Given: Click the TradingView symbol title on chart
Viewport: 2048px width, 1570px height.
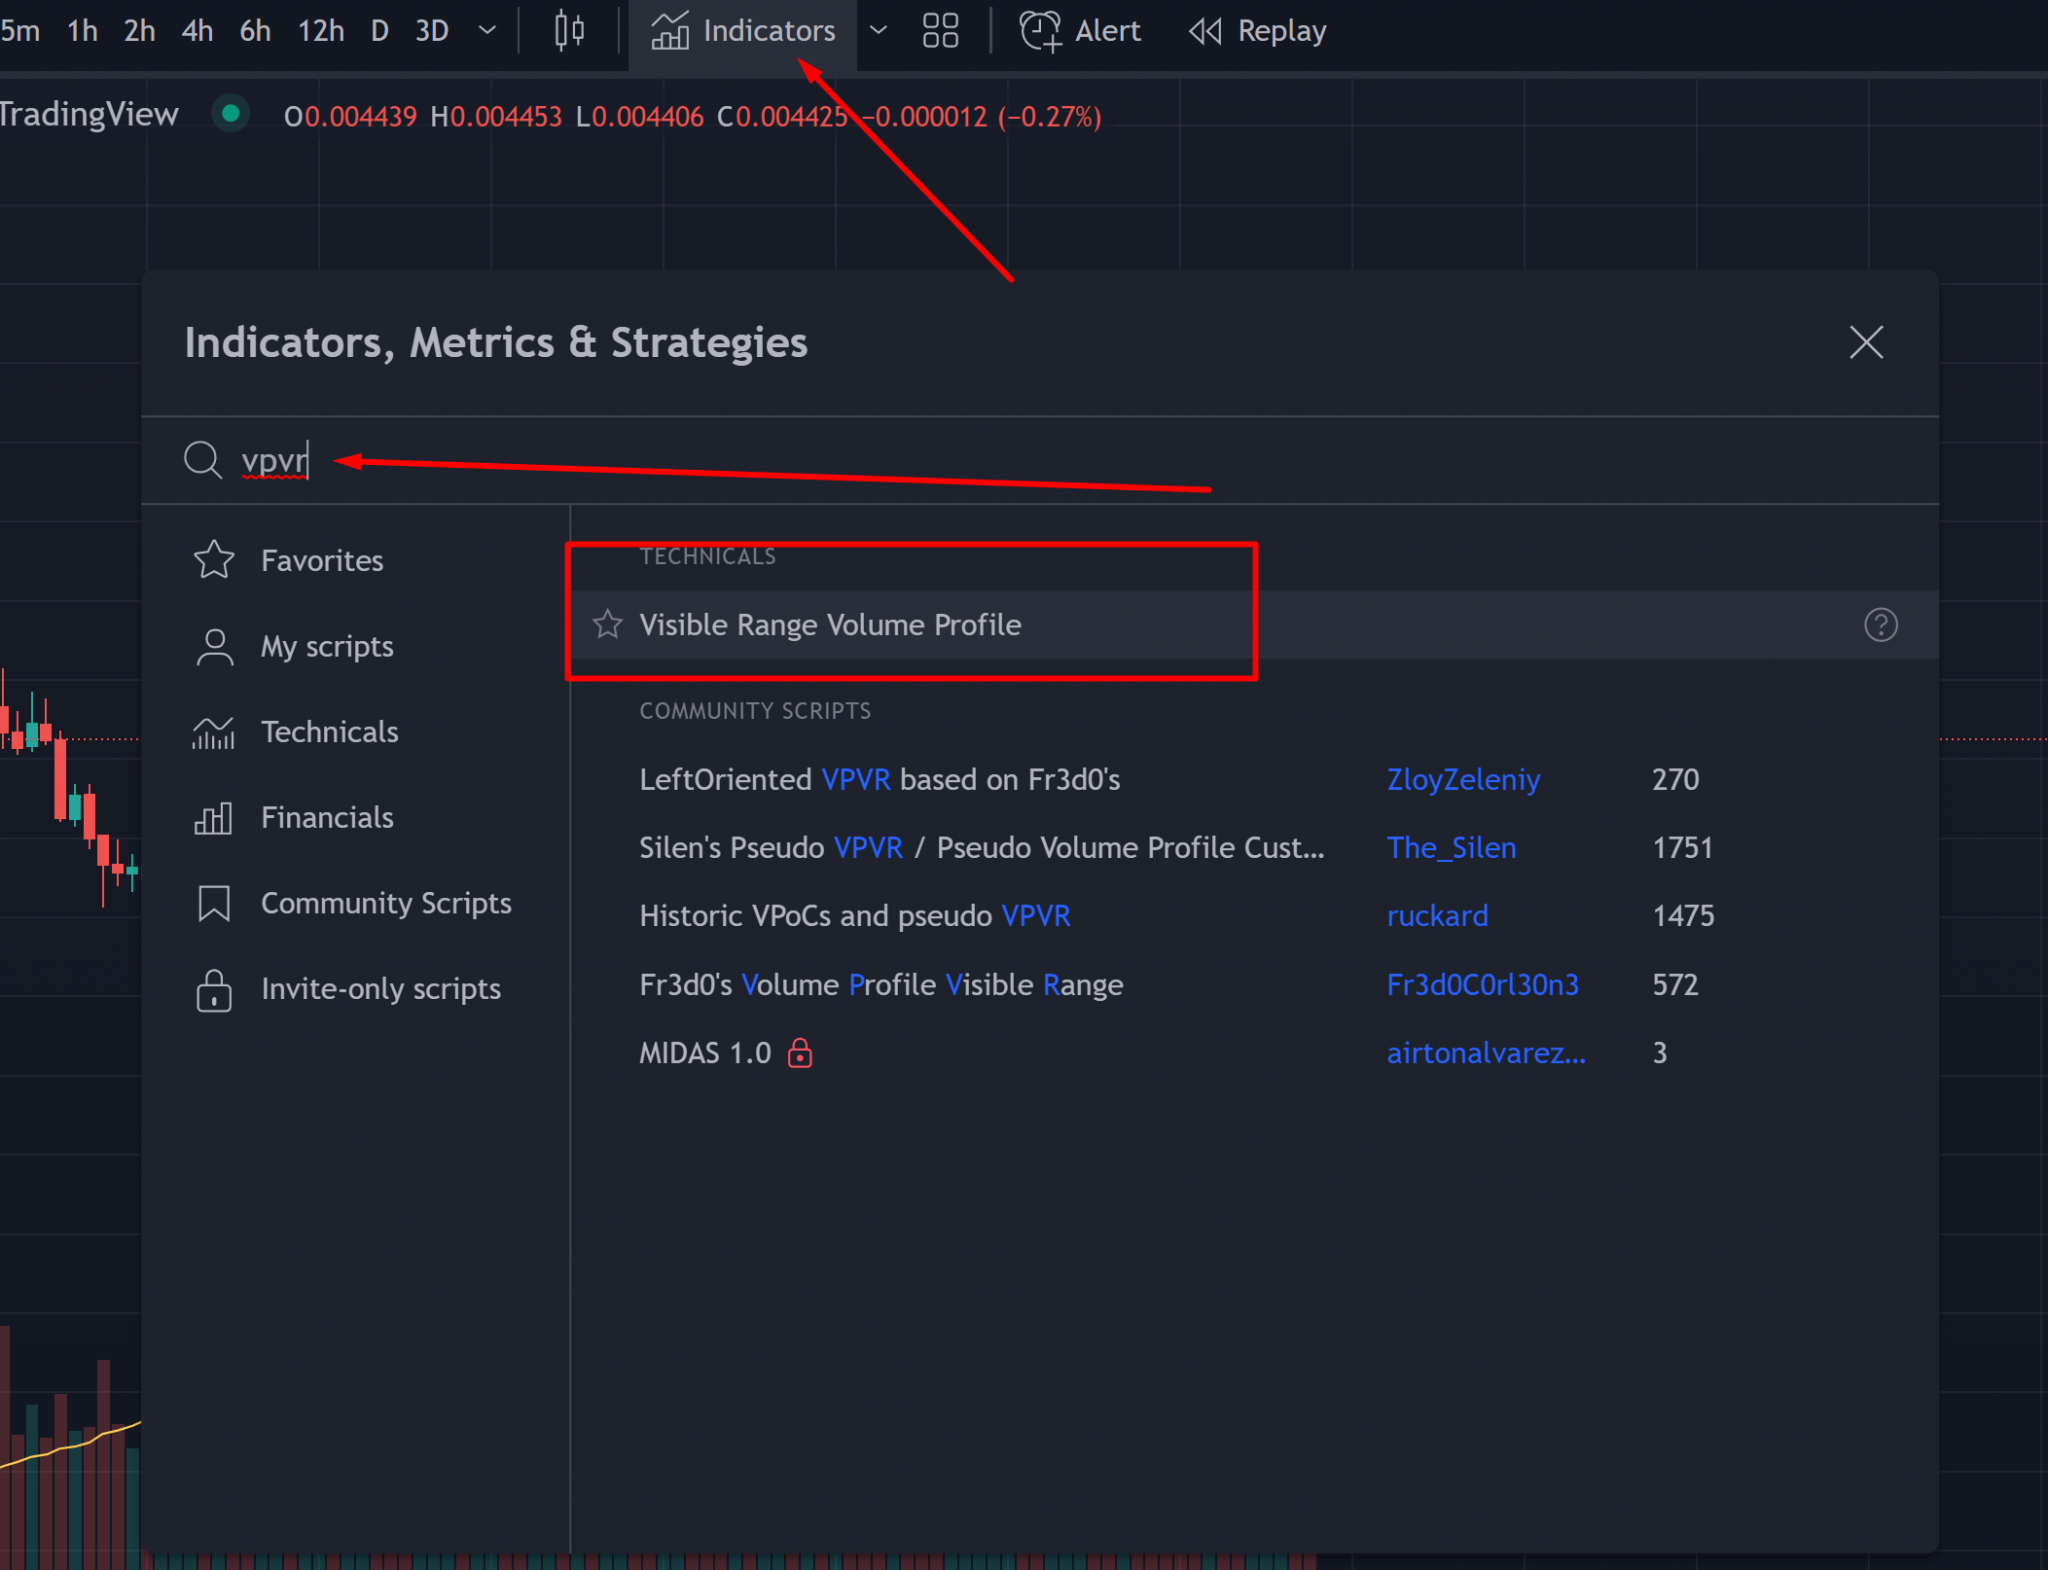Looking at the screenshot, I should click(88, 114).
